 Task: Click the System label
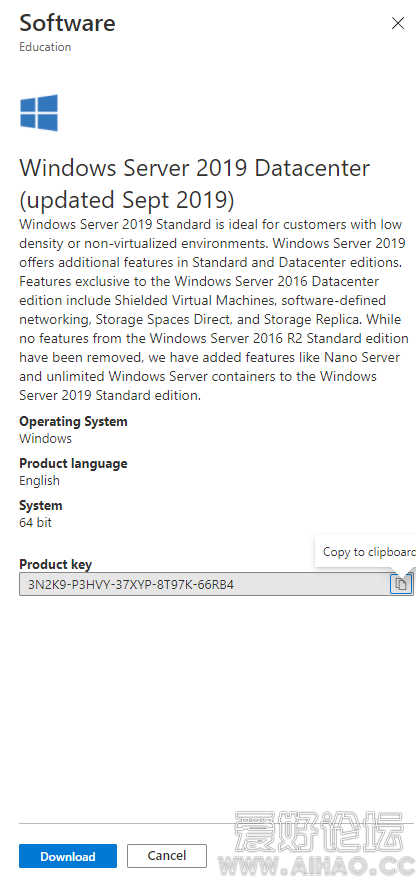click(x=41, y=505)
